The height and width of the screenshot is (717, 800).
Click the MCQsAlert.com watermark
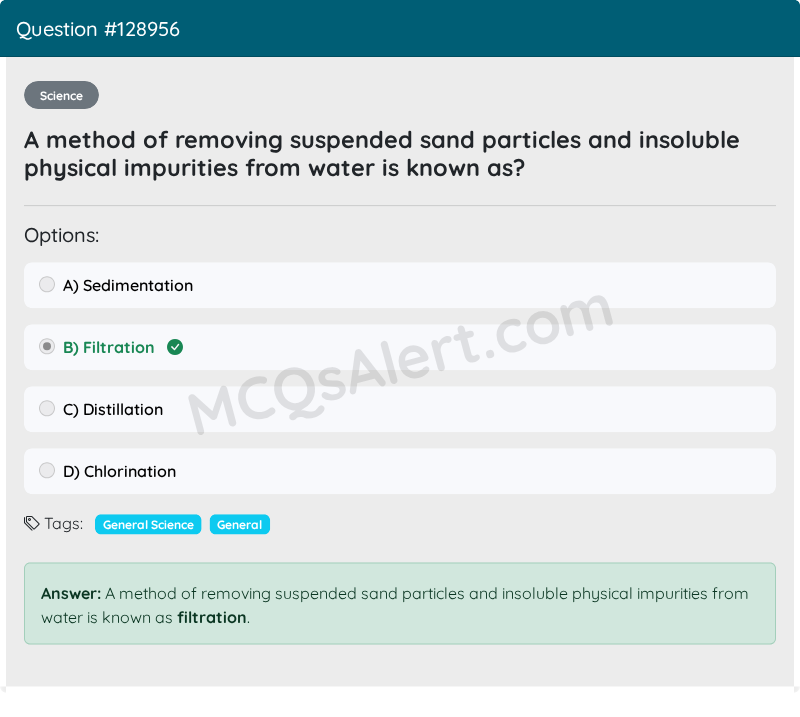click(400, 365)
